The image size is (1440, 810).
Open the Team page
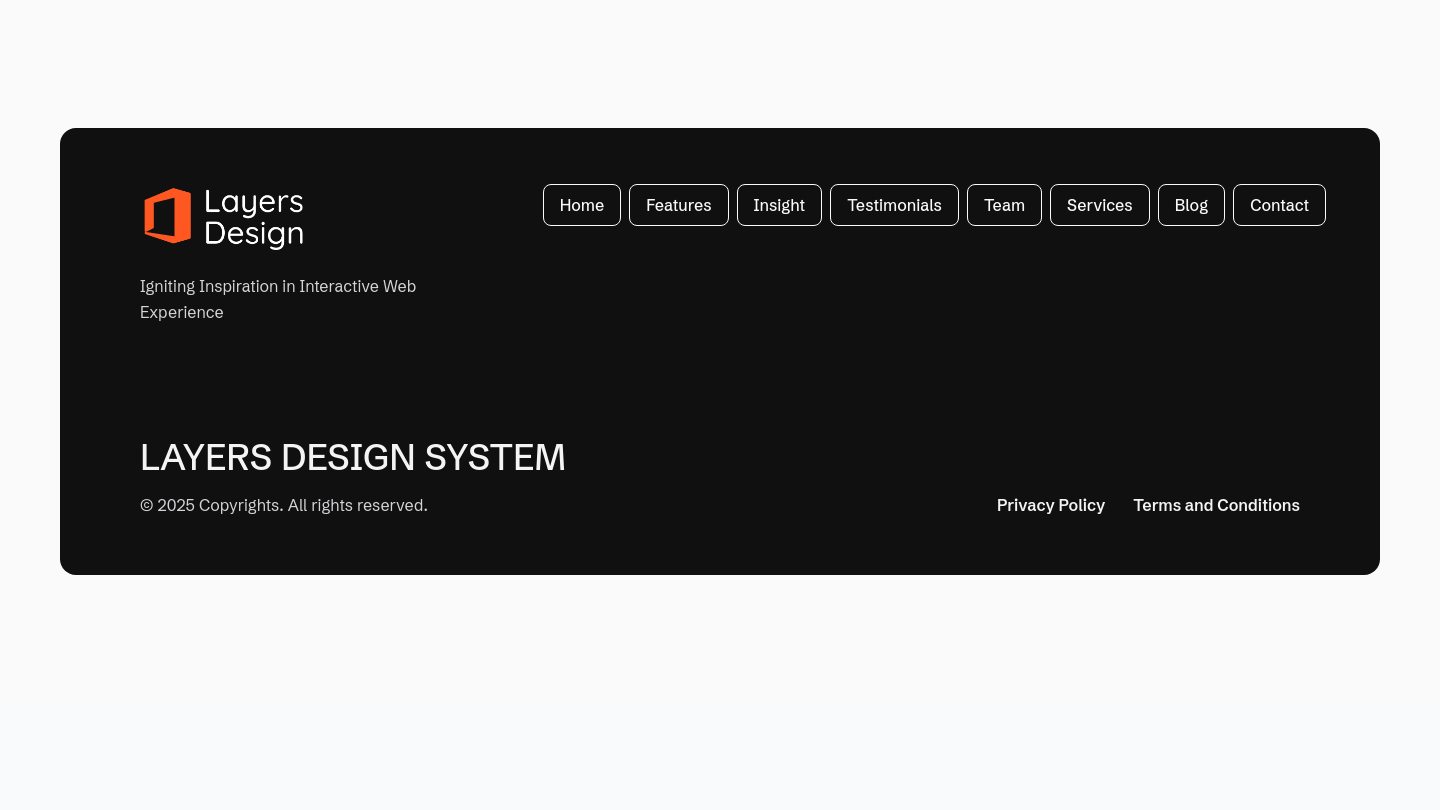1004,205
